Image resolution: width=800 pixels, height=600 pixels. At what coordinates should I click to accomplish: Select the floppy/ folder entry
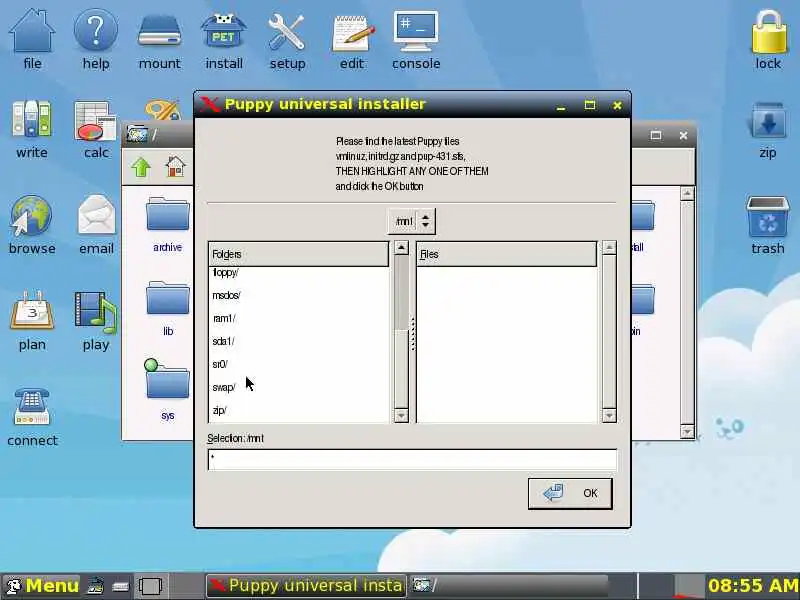[x=298, y=272]
